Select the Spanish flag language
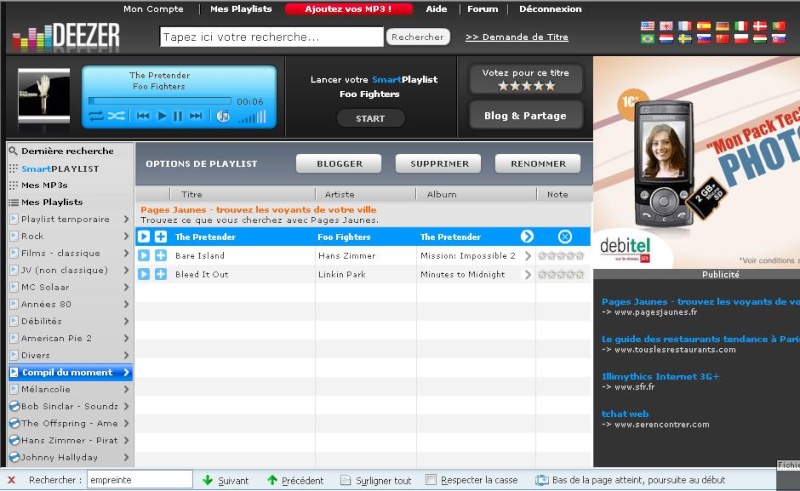The width and height of the screenshot is (800, 491). (x=704, y=26)
